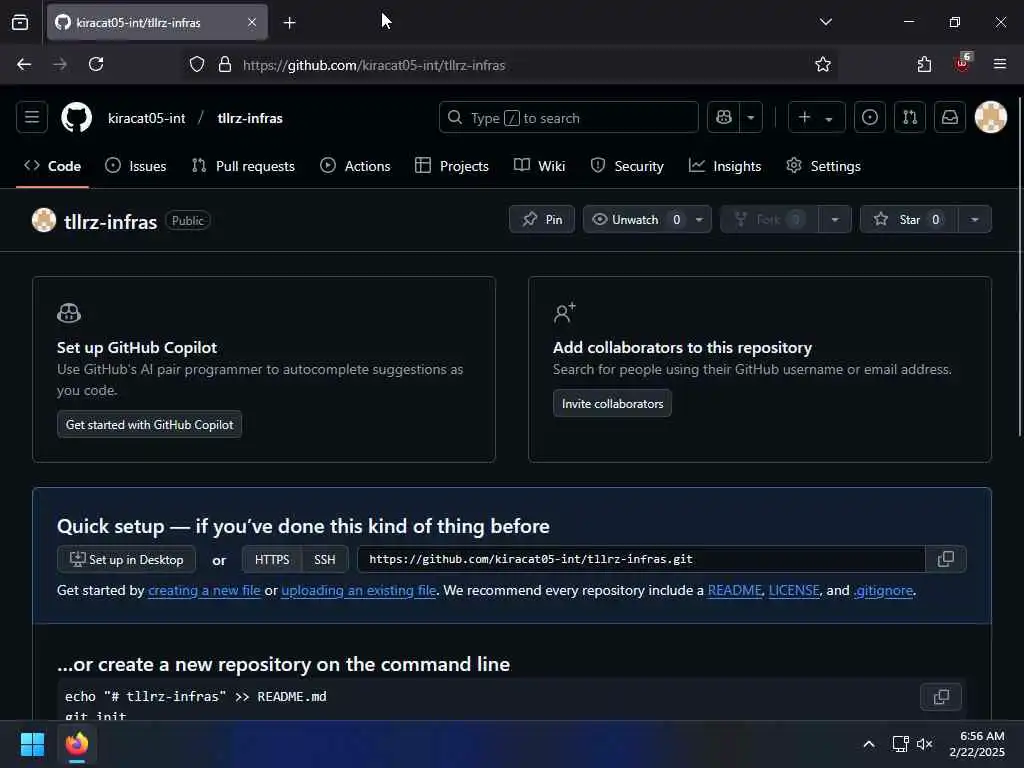Switch to the Issues tab

[x=136, y=166]
